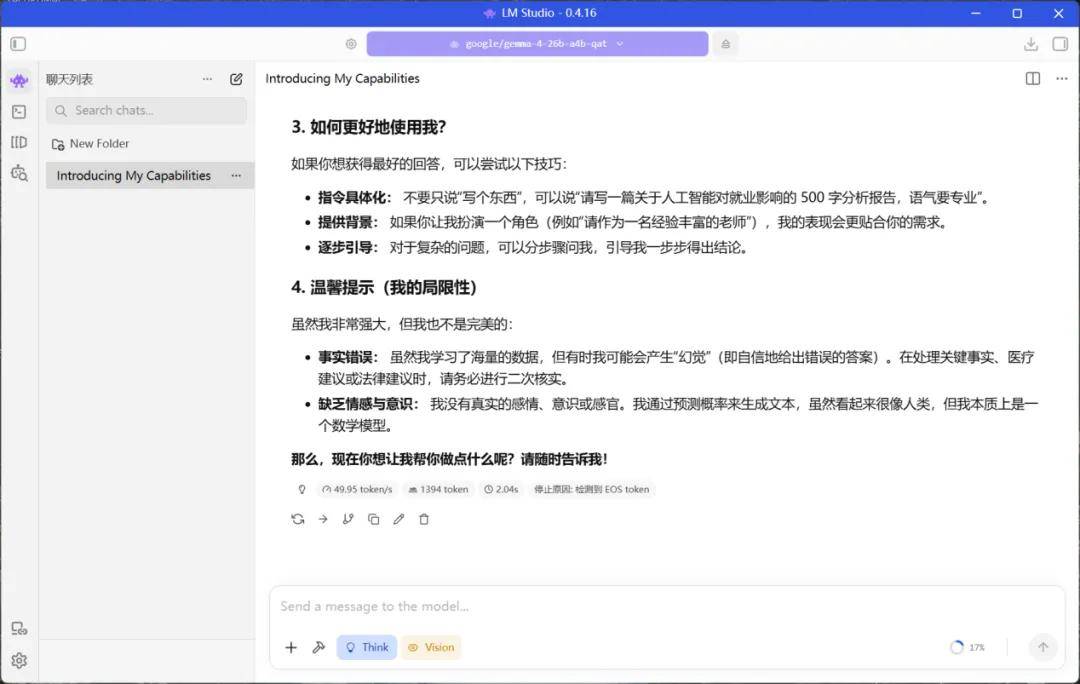Click the 提供背景 bullet text
The height and width of the screenshot is (684, 1080).
point(633,222)
